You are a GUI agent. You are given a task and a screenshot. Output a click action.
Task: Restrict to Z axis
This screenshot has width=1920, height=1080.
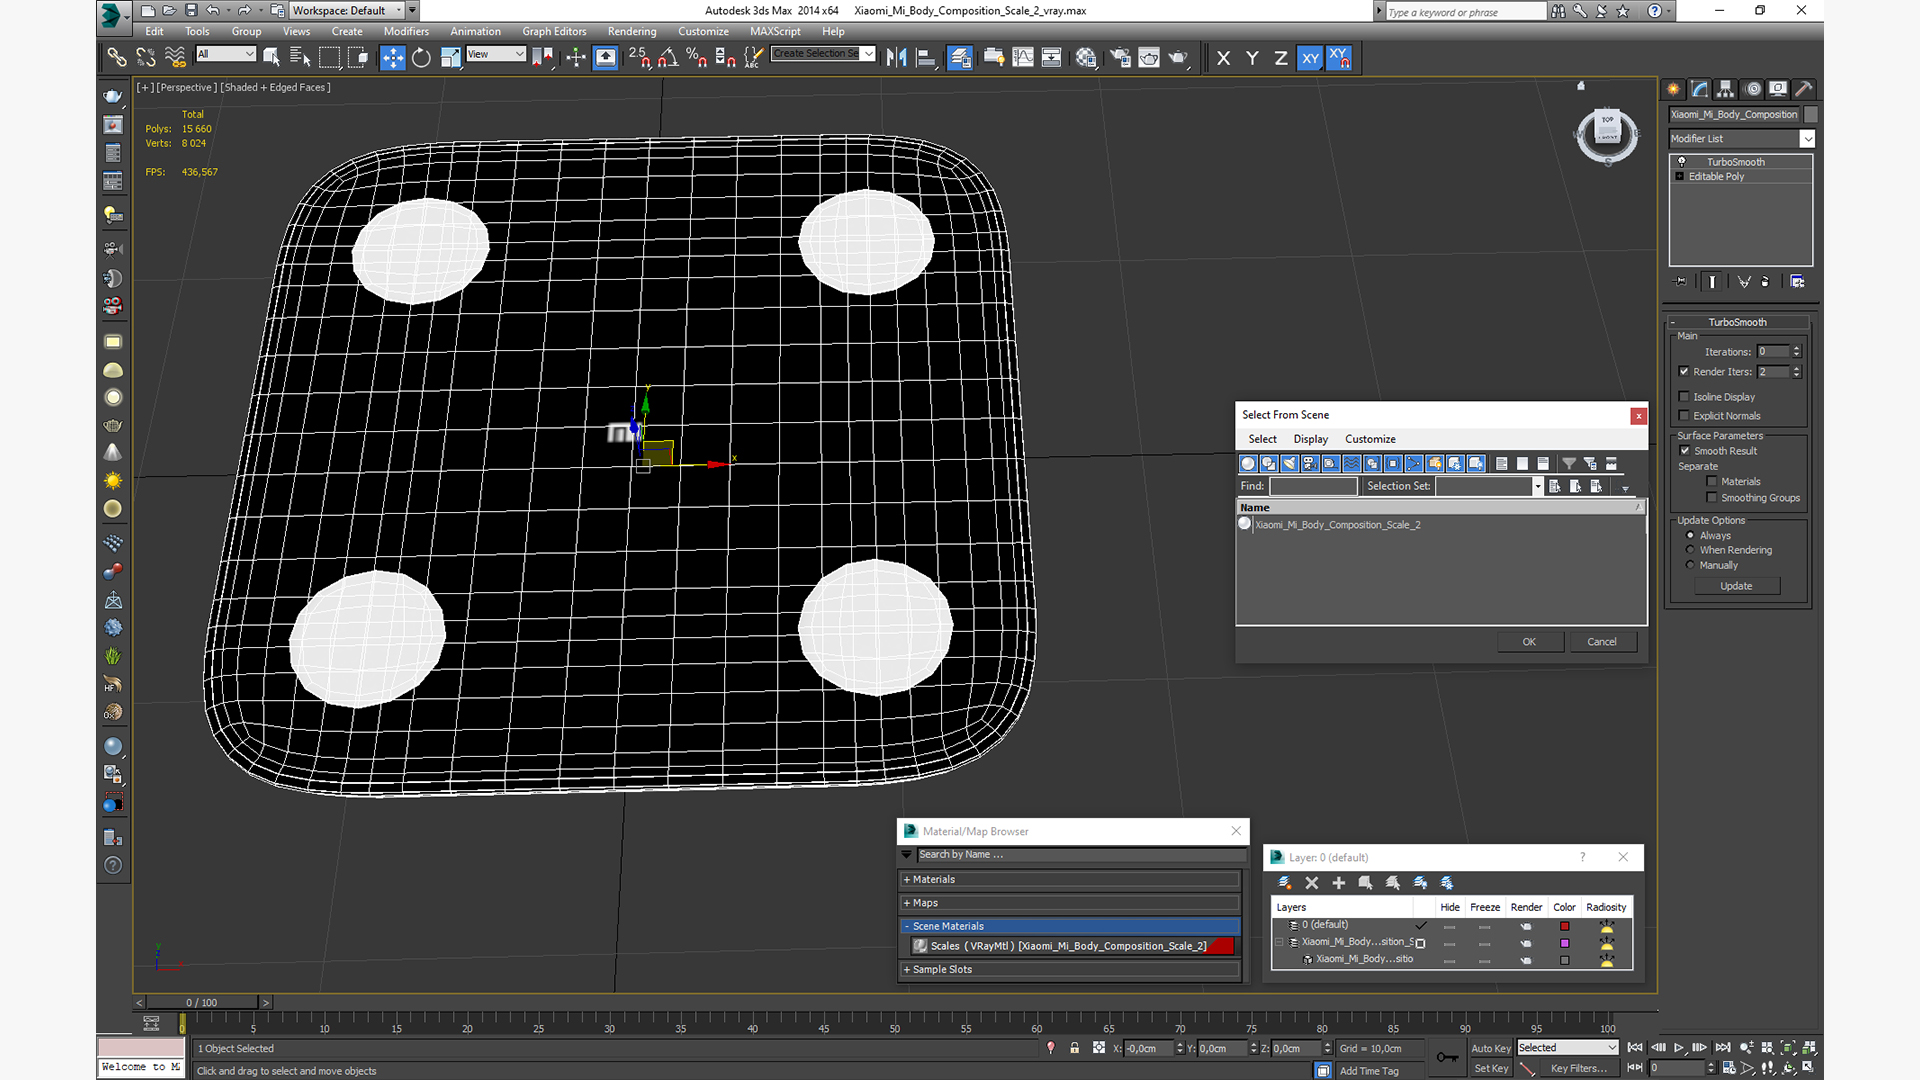[1281, 58]
